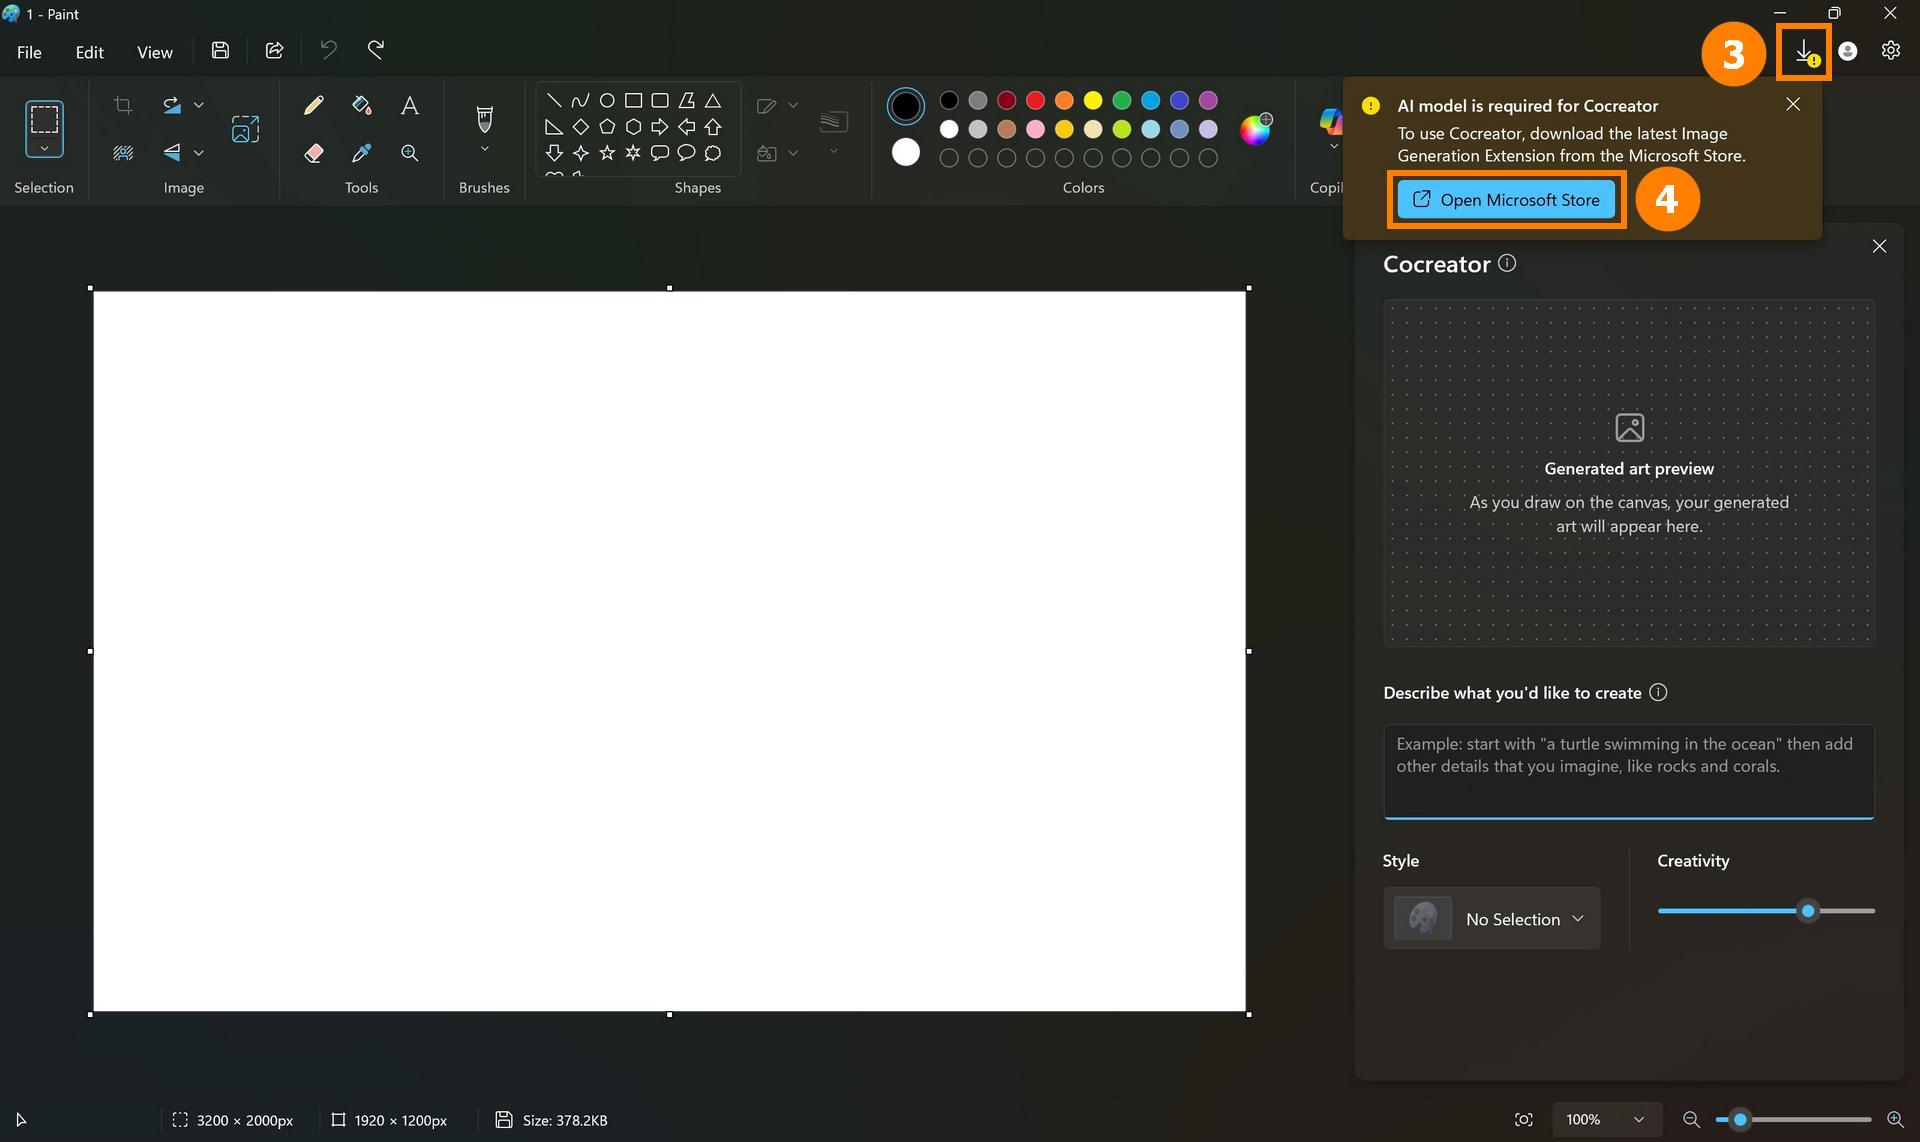Pick the rounded speech bubble shape
The height and width of the screenshot is (1142, 1920).
pos(686,152)
